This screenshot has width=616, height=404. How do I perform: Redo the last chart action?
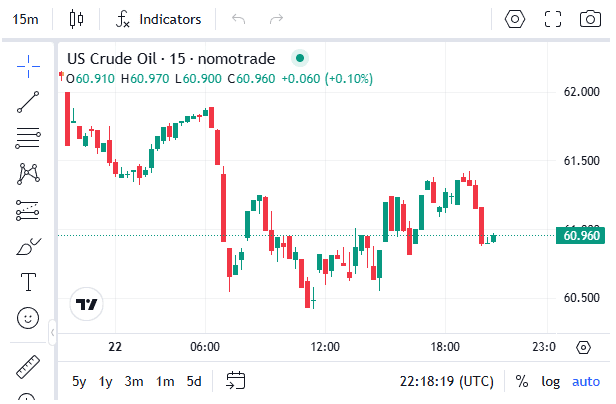276,19
